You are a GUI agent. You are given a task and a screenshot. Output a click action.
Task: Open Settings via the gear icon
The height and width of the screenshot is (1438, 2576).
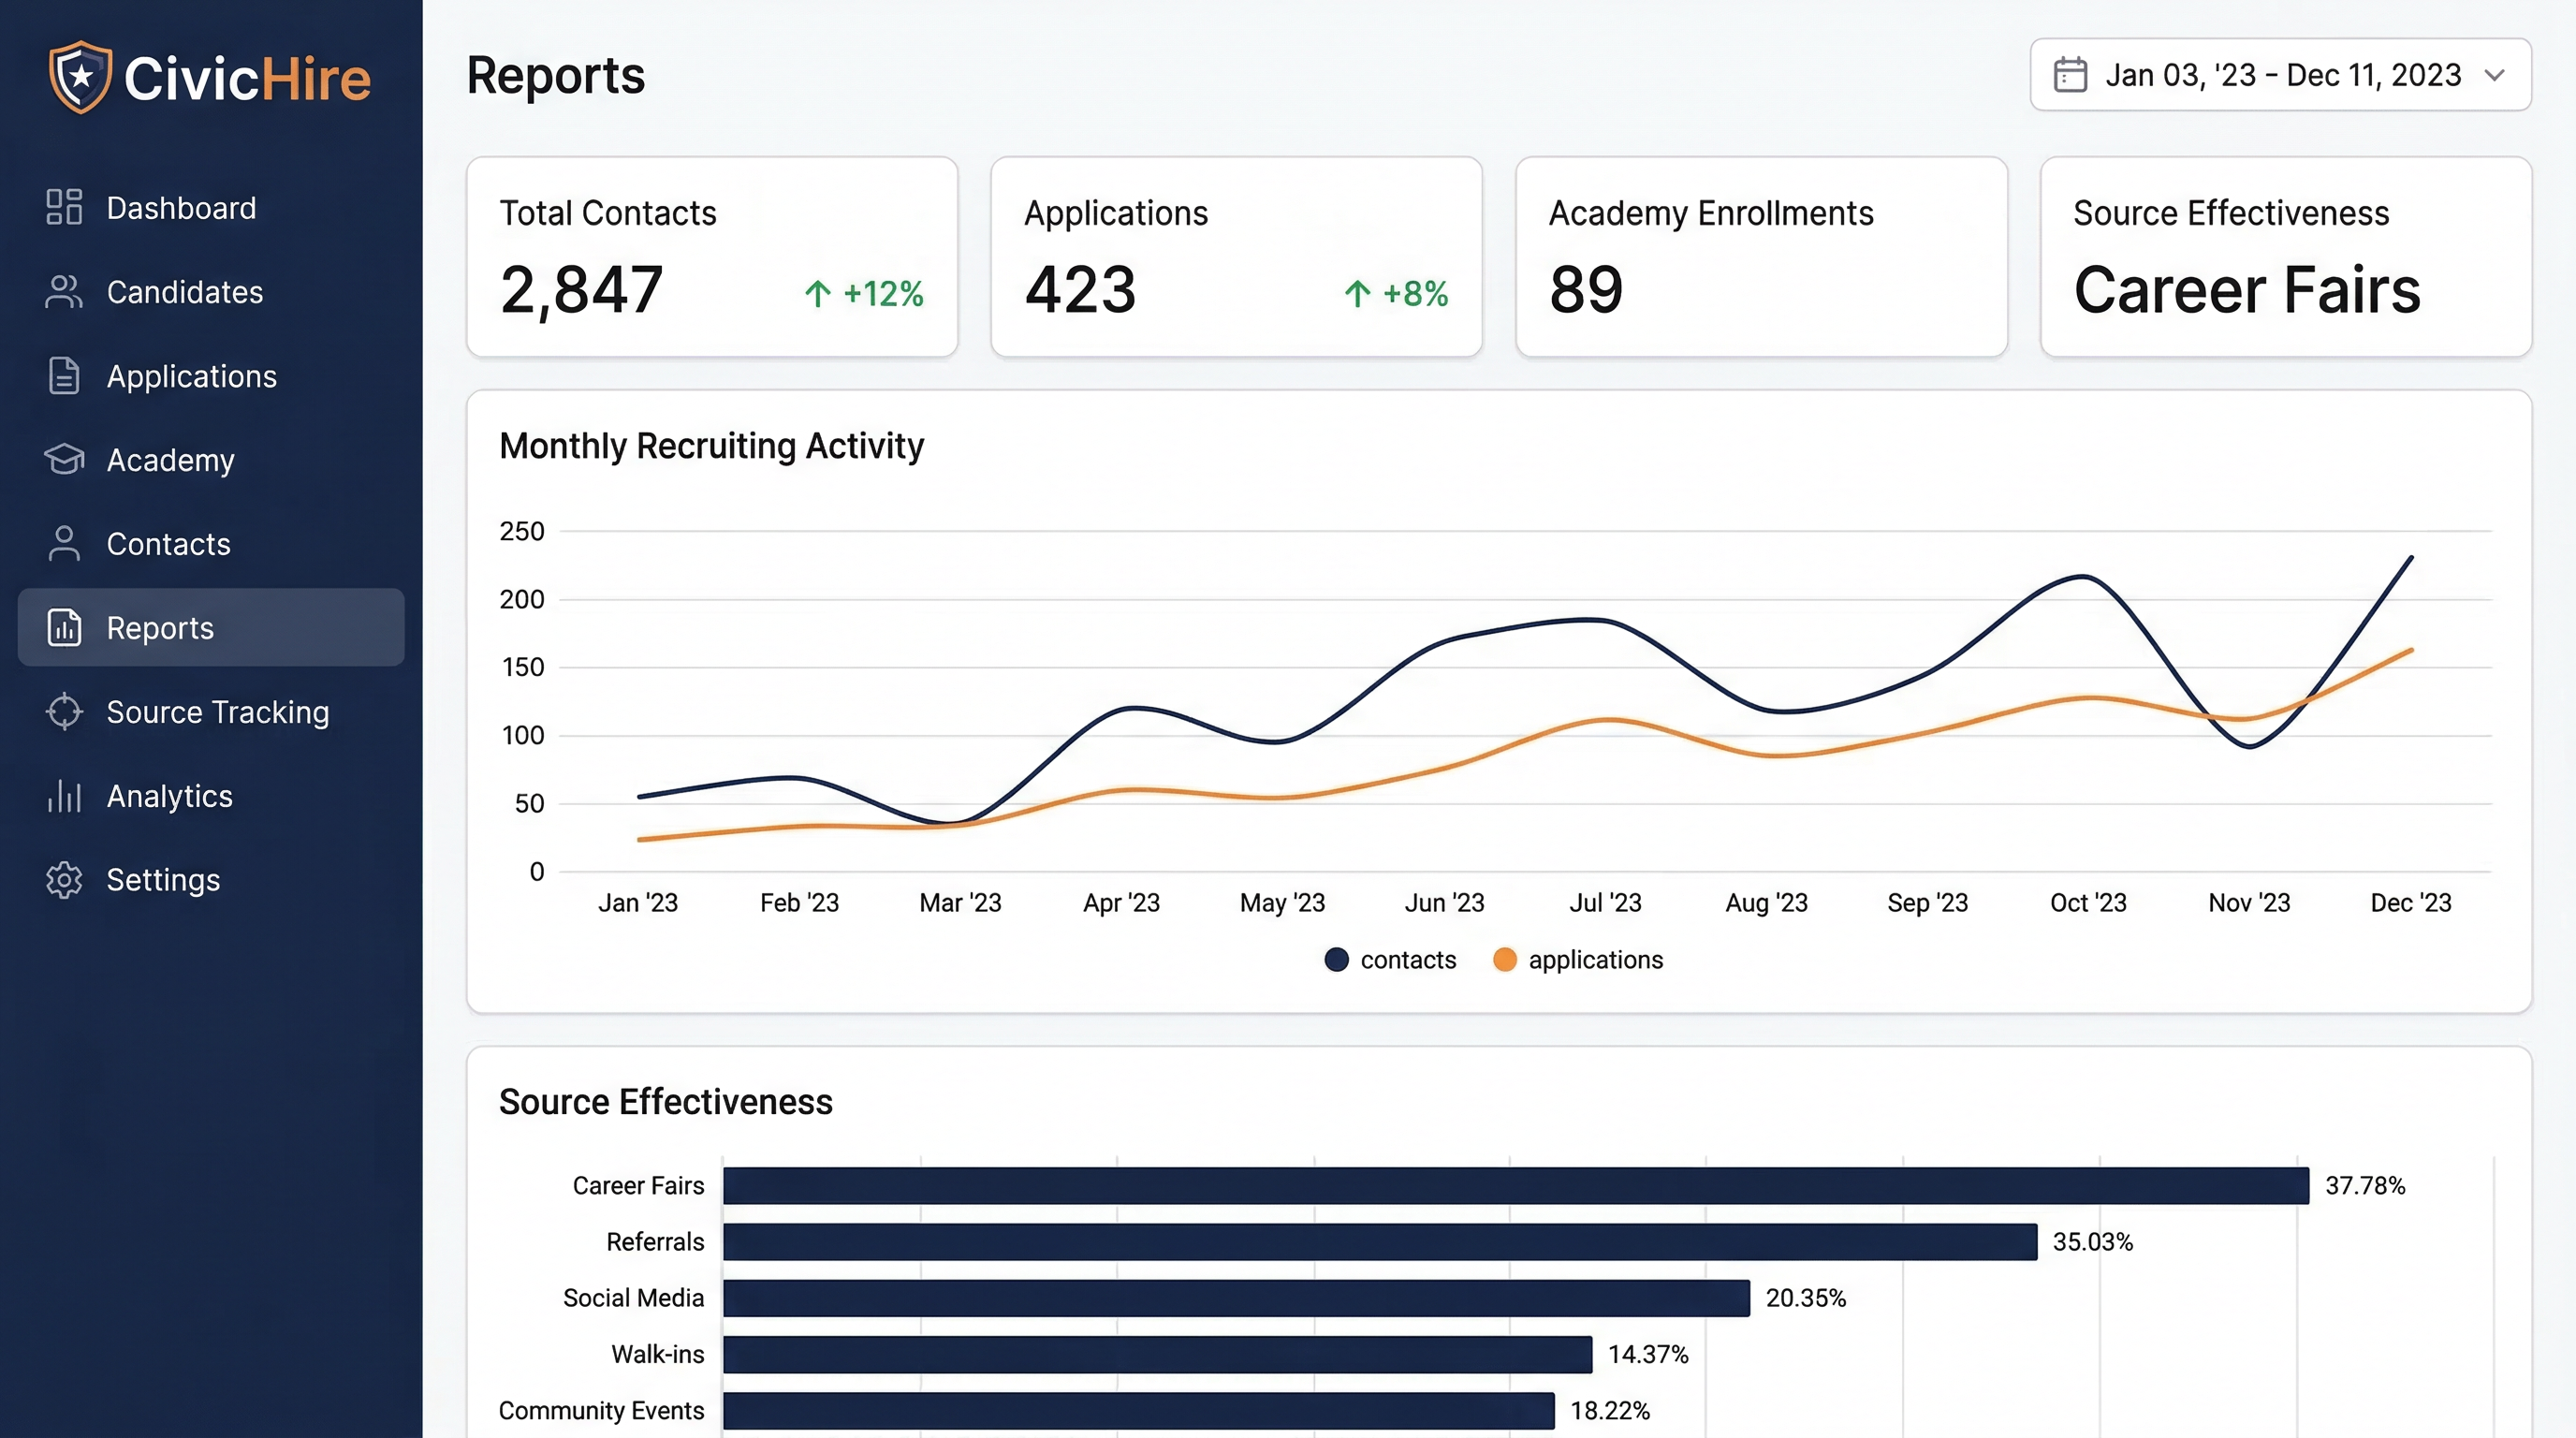tap(64, 880)
